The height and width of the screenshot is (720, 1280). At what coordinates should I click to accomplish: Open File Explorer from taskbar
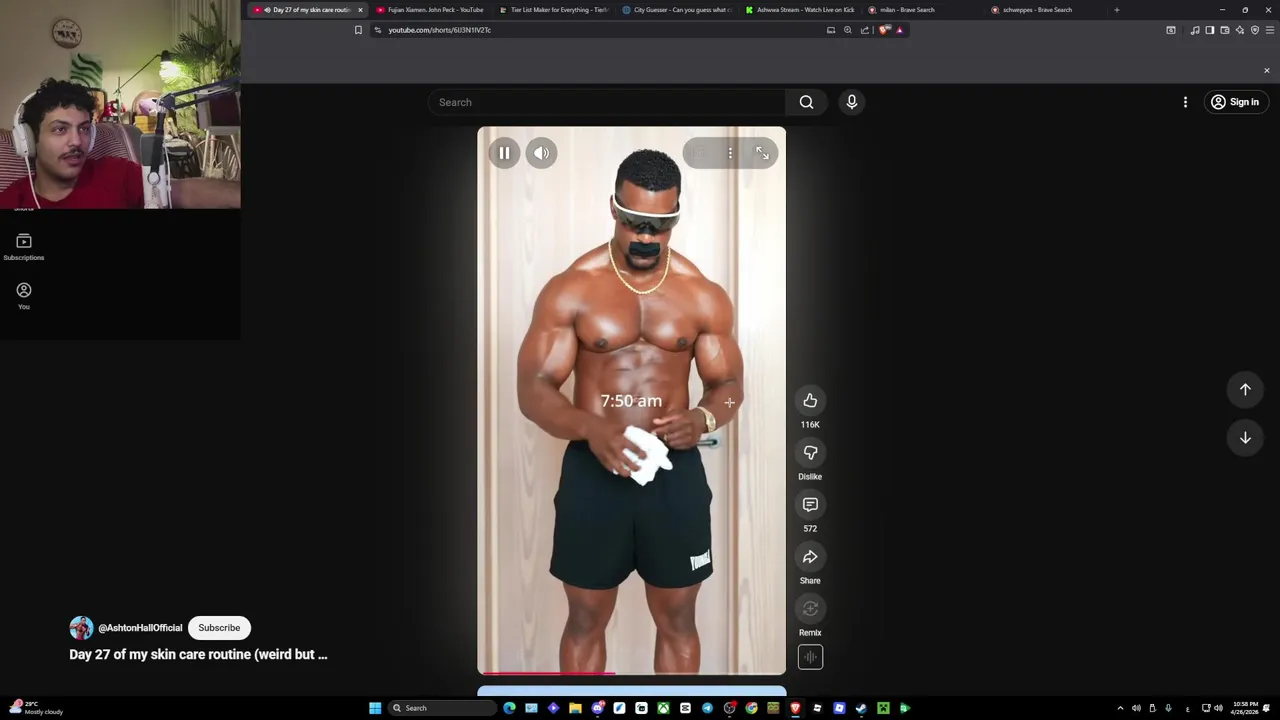[575, 708]
